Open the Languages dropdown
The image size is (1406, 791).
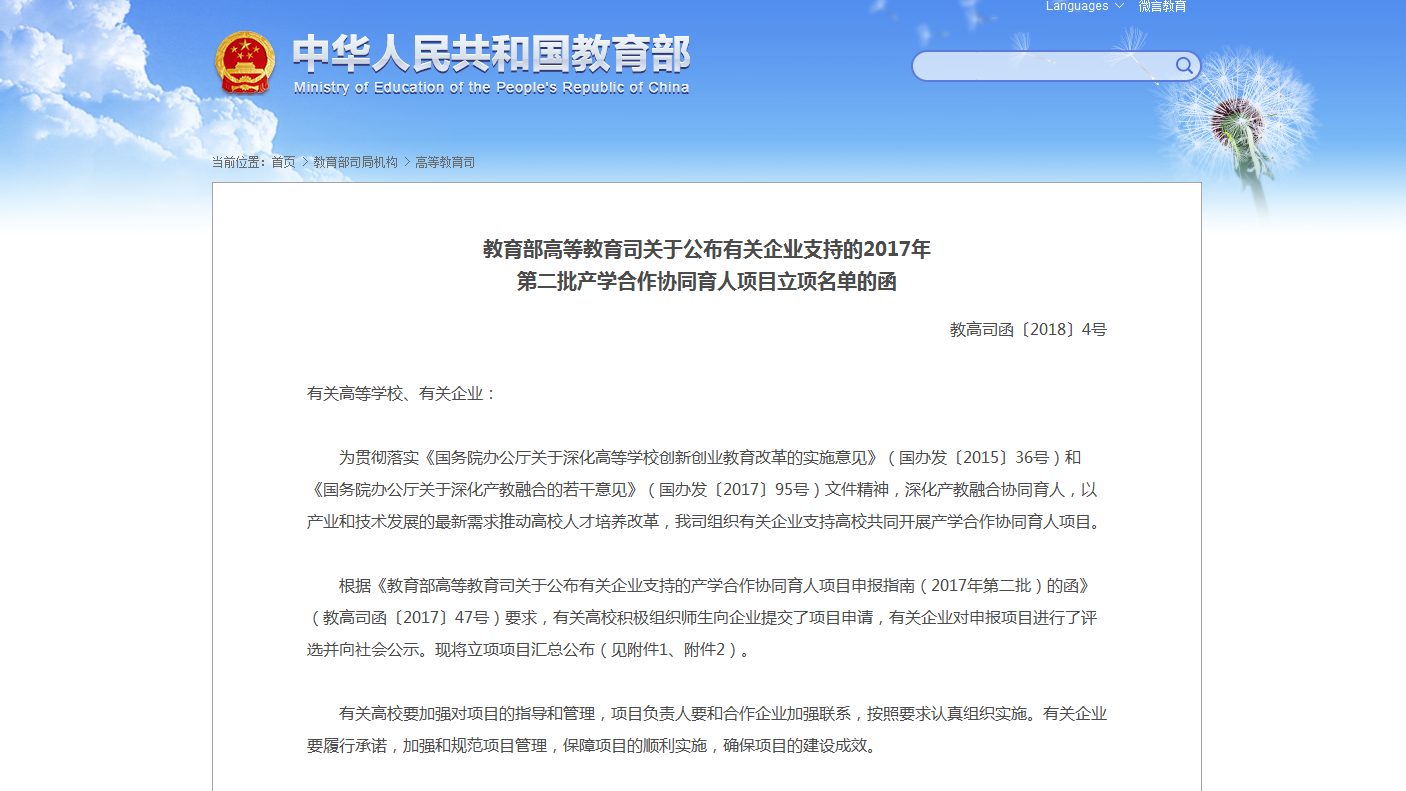pos(1085,6)
